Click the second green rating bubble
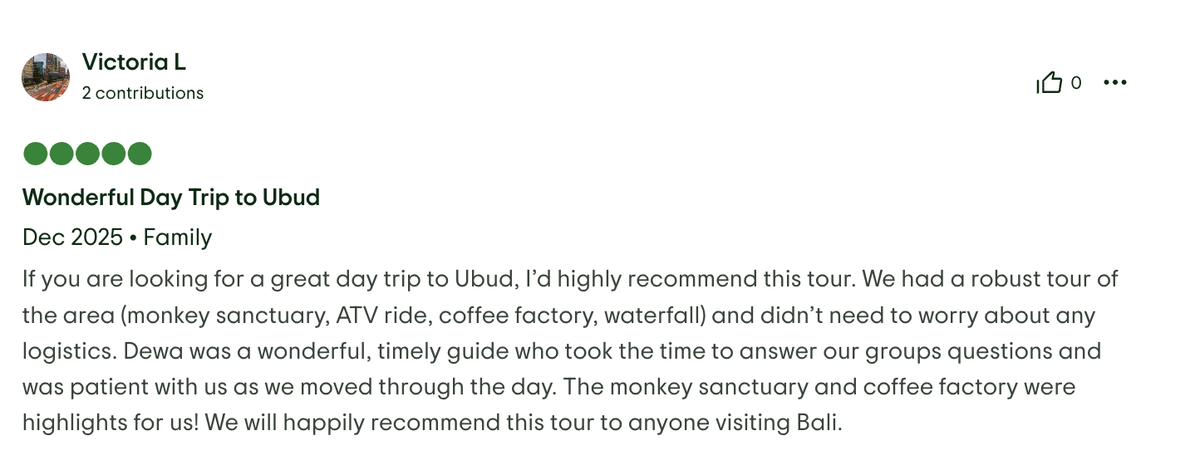This screenshot has height=465, width=1200. (61, 154)
